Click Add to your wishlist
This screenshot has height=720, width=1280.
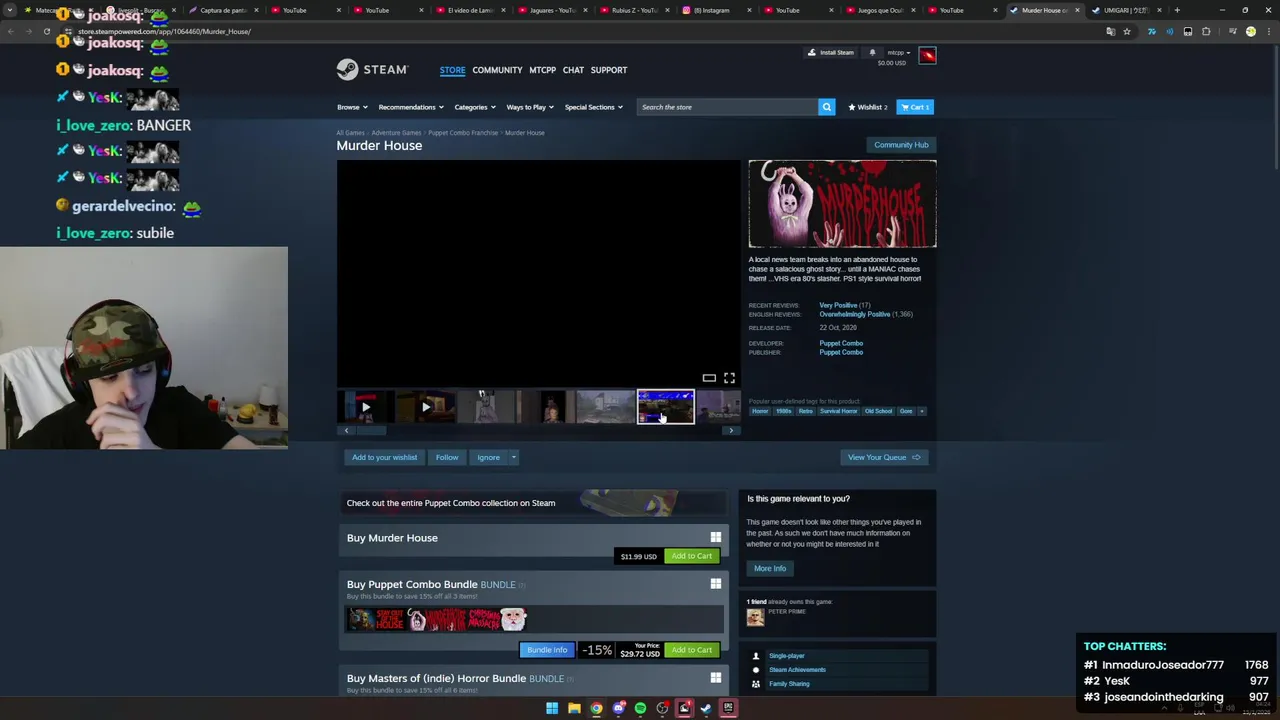coord(384,457)
